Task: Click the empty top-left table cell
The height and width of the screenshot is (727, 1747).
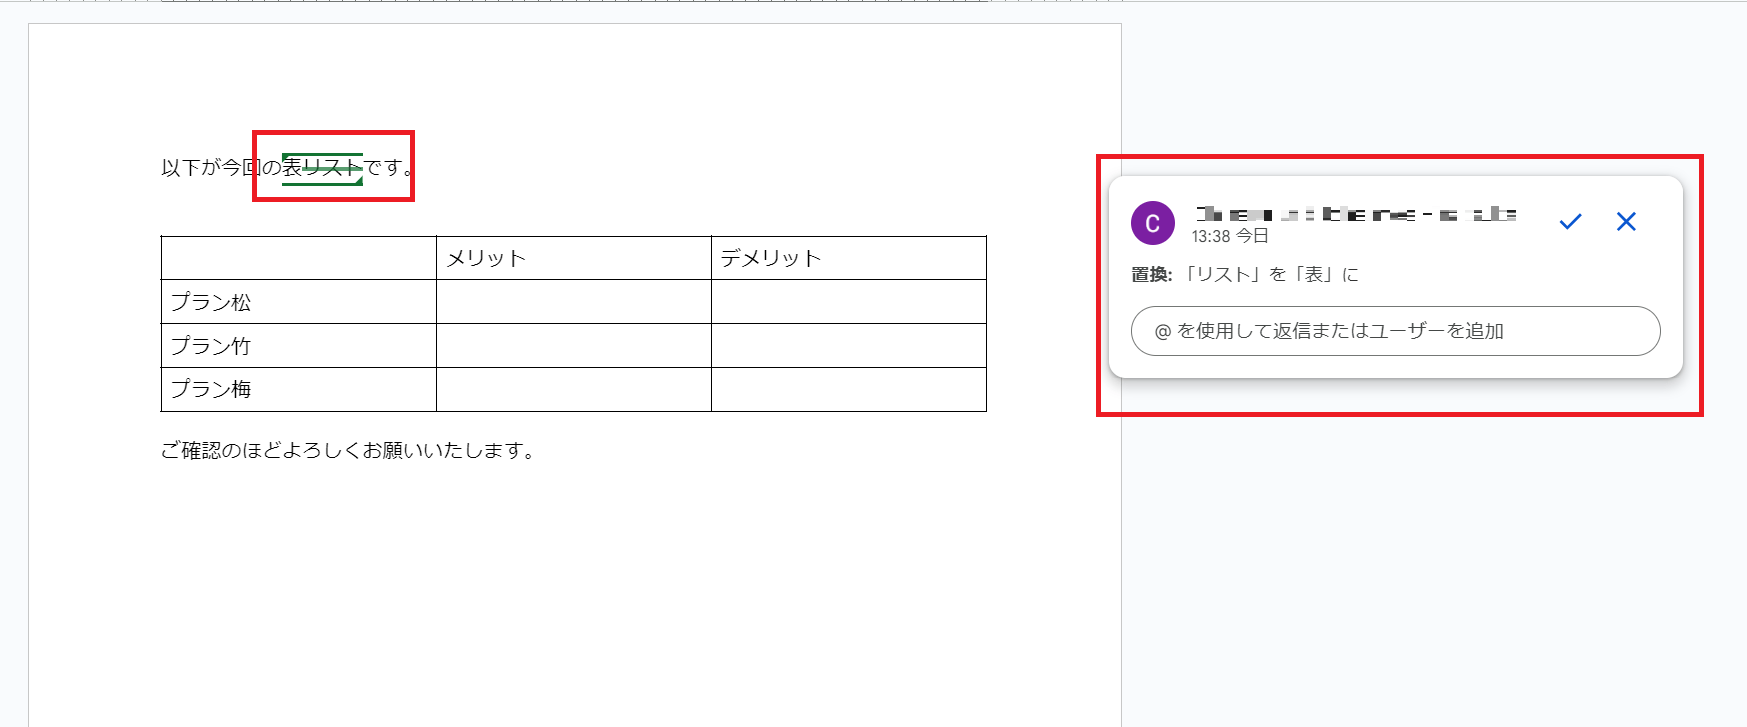Action: pyautogui.click(x=298, y=258)
